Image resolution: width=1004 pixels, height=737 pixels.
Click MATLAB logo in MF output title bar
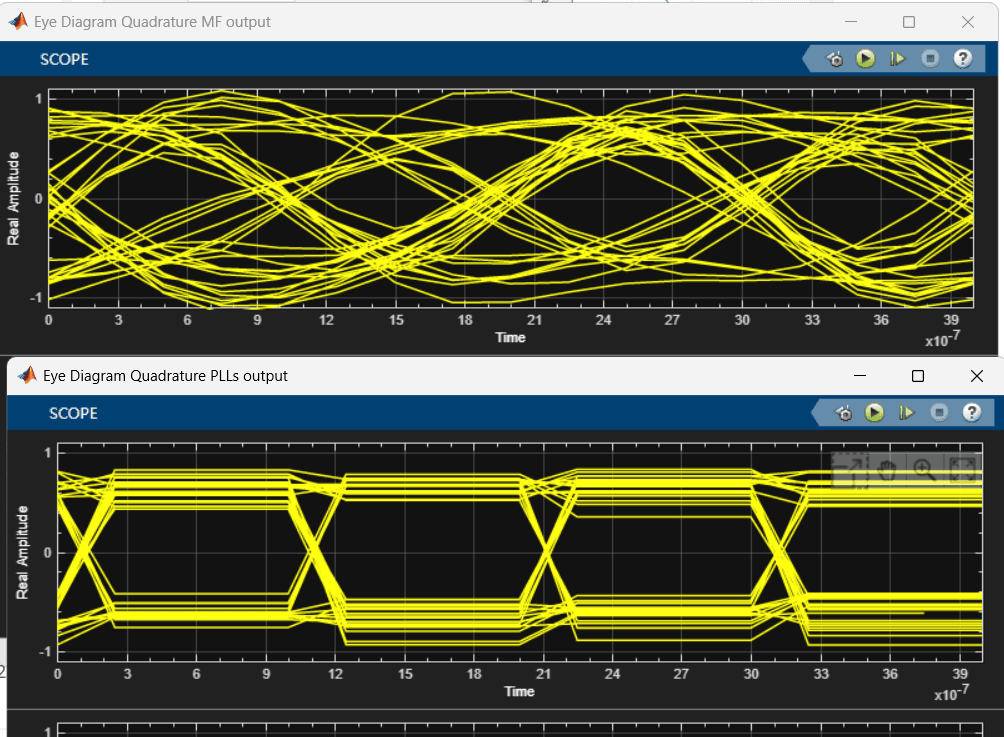(18, 22)
